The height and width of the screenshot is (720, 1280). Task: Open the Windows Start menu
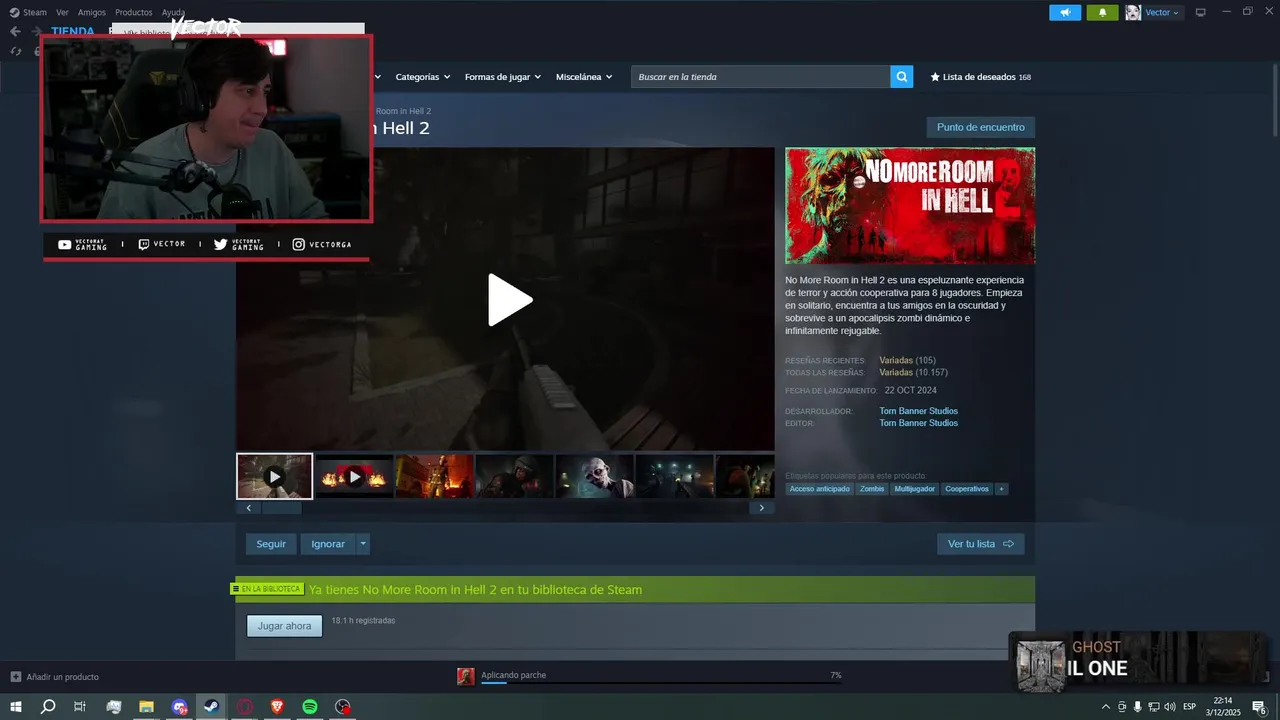[16, 707]
